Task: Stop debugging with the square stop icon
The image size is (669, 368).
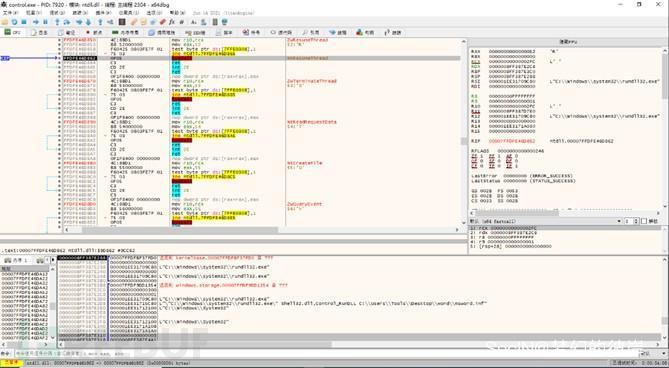Action: click(x=24, y=22)
